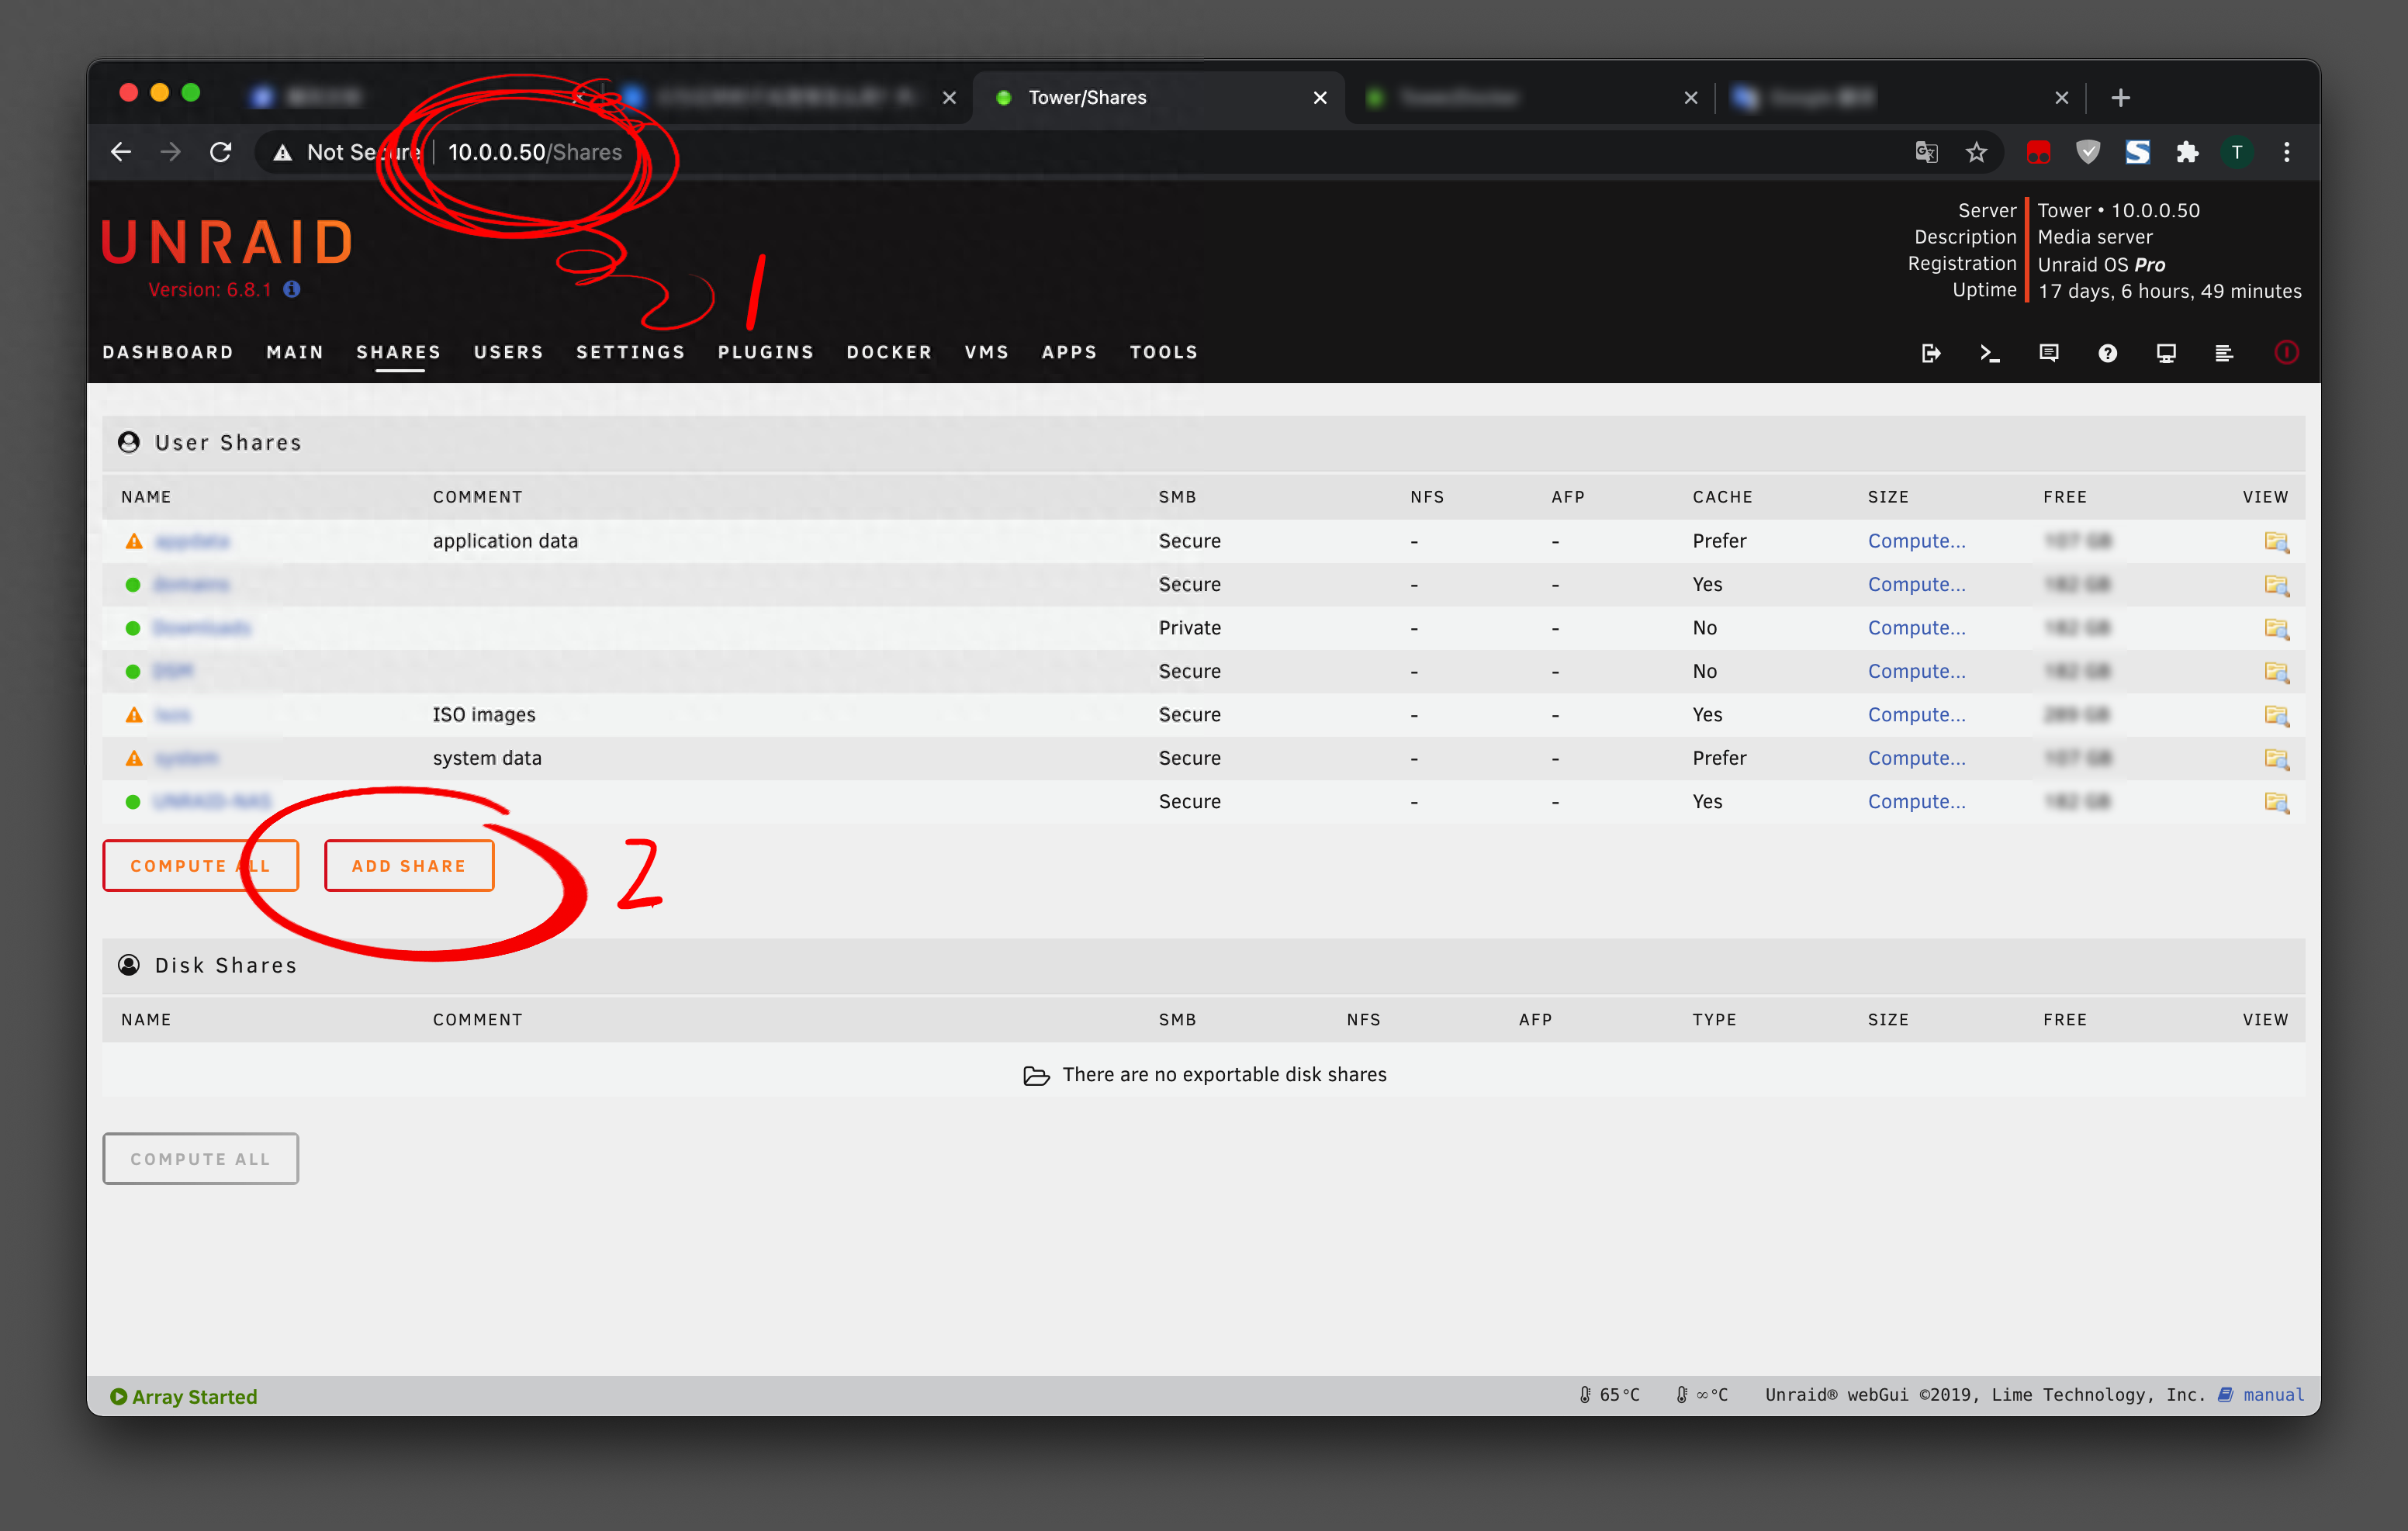Screen dimensions: 2408x1531
Task: Click the logout/sign-out icon in toolbar
Action: (x=1931, y=352)
